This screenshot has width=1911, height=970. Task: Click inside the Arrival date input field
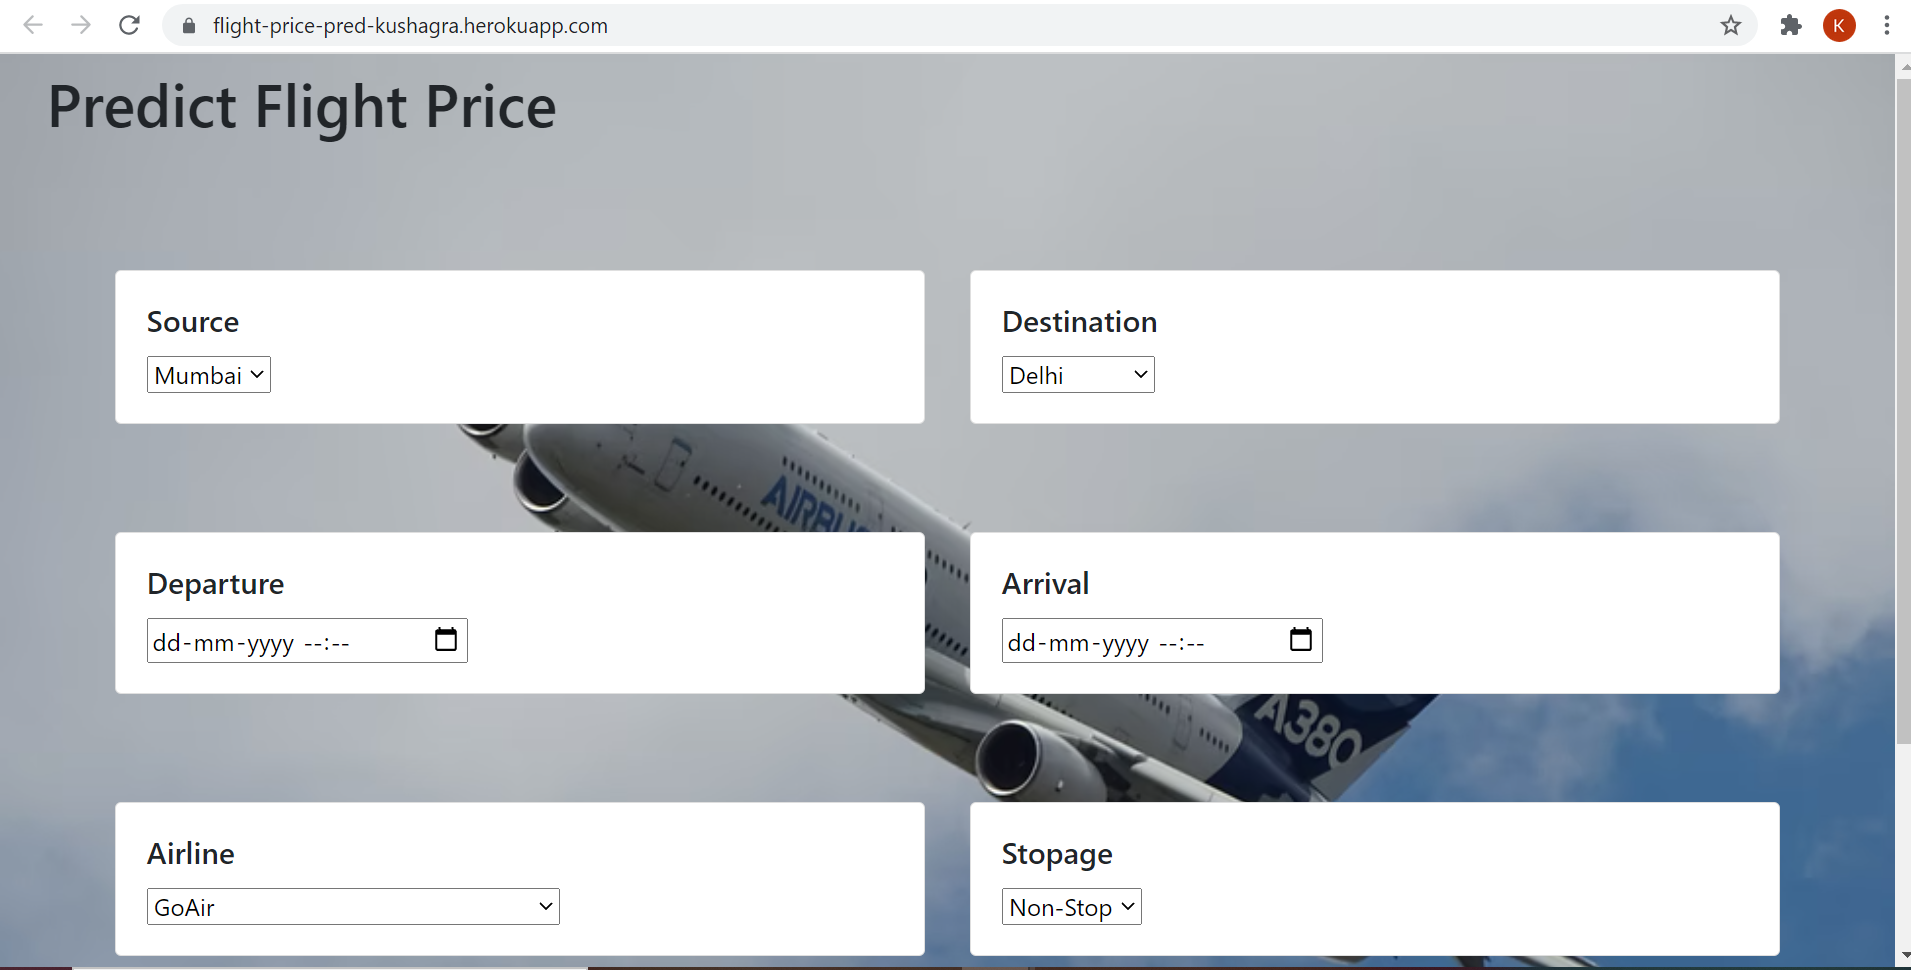(1130, 640)
